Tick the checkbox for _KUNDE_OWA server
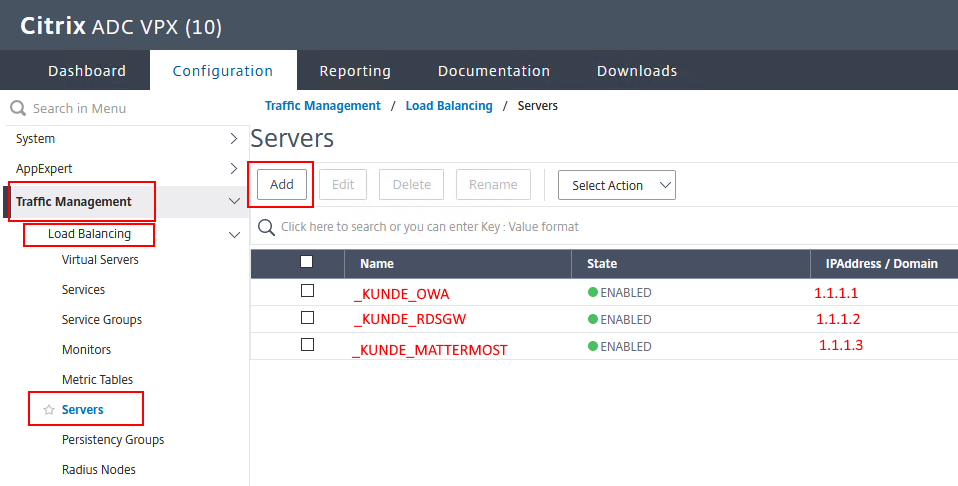The width and height of the screenshot is (958, 486). coord(308,291)
